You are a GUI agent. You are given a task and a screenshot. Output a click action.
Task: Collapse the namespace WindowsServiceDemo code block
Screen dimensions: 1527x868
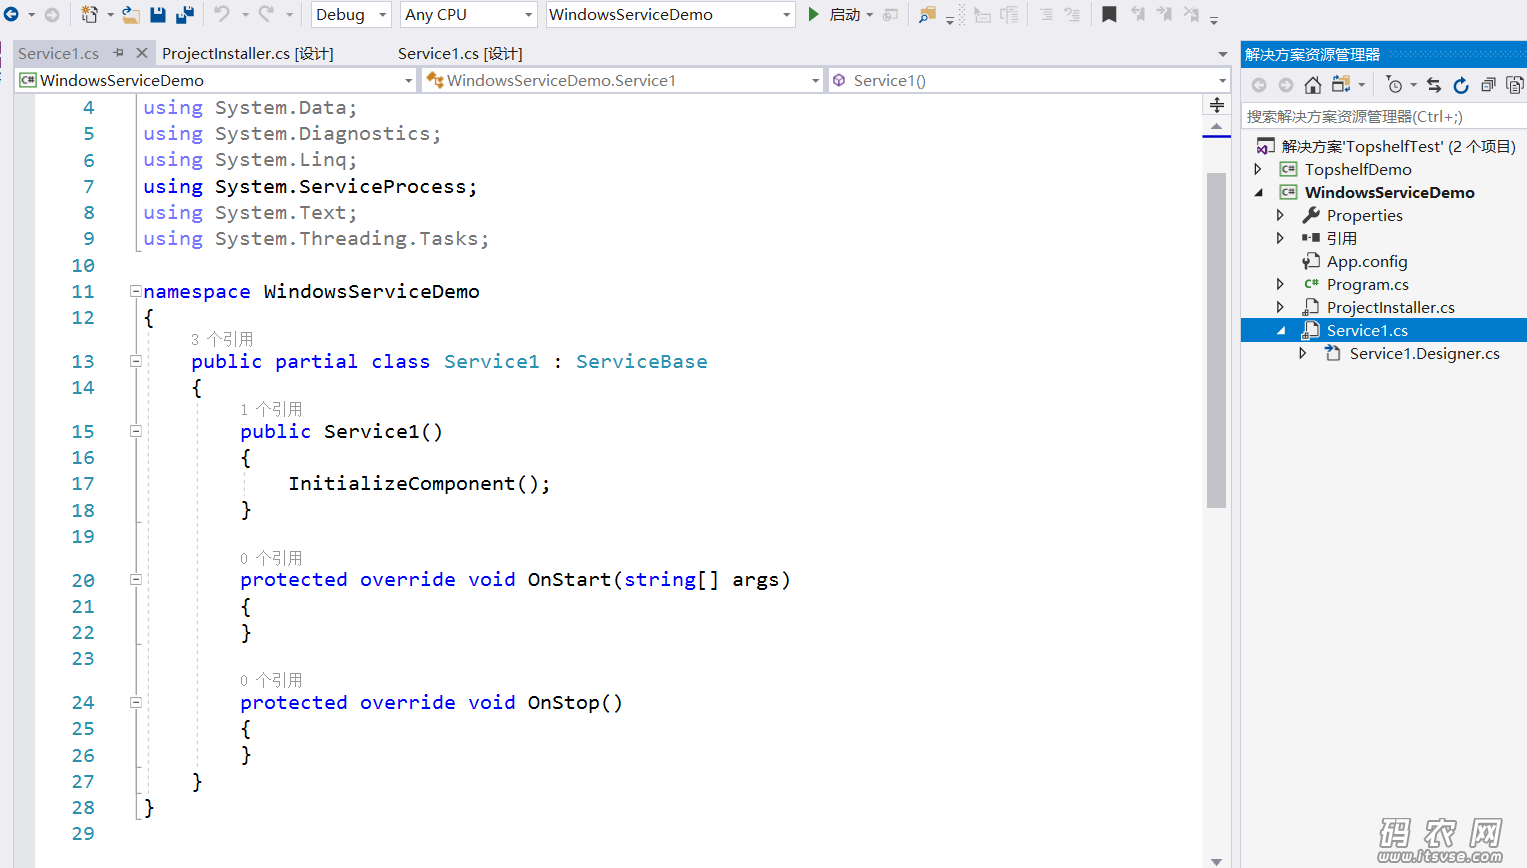click(135, 291)
